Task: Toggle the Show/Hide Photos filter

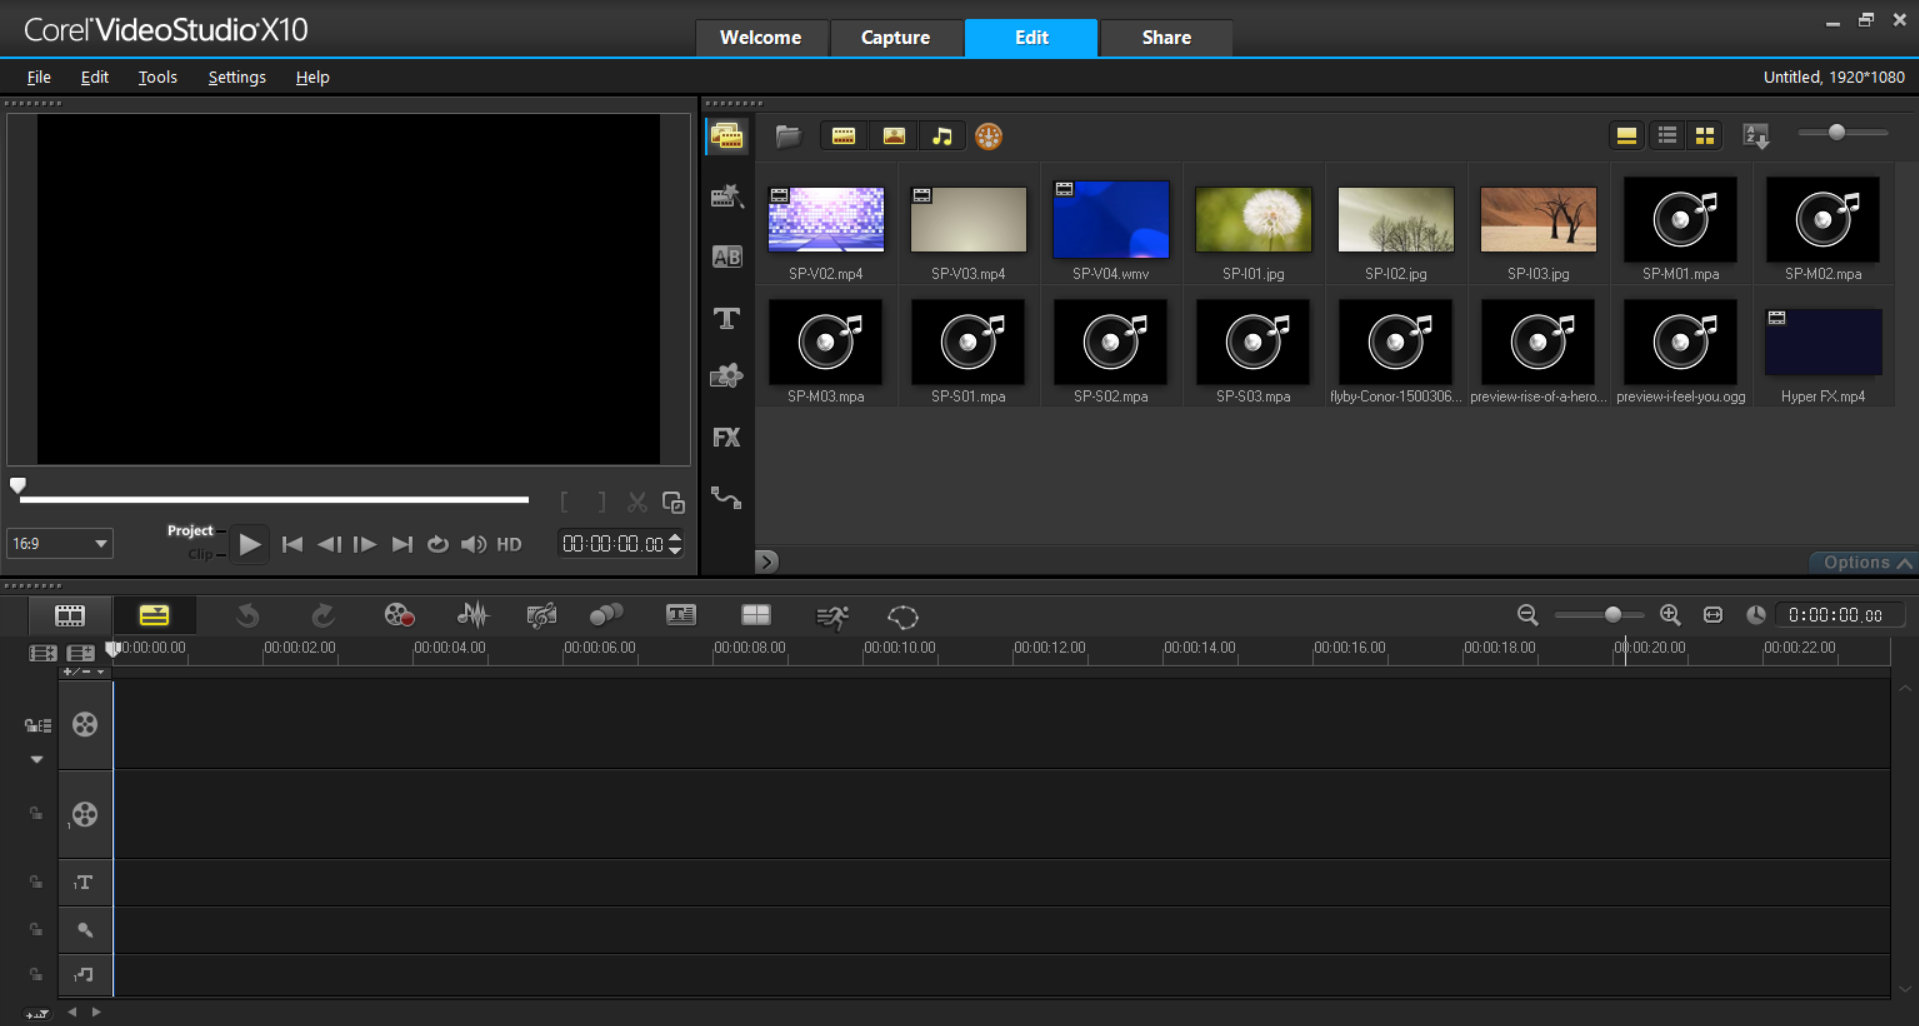Action: (894, 136)
